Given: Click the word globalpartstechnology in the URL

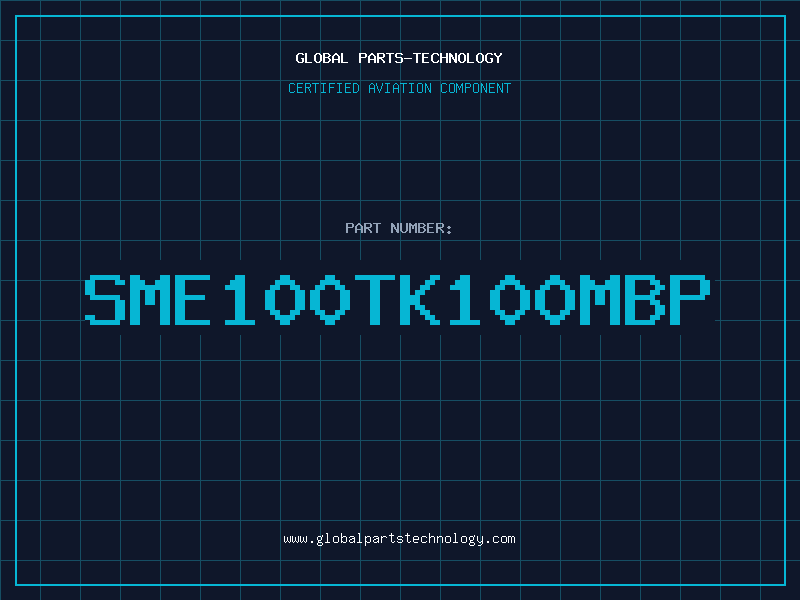Looking at the screenshot, I should point(399,539).
